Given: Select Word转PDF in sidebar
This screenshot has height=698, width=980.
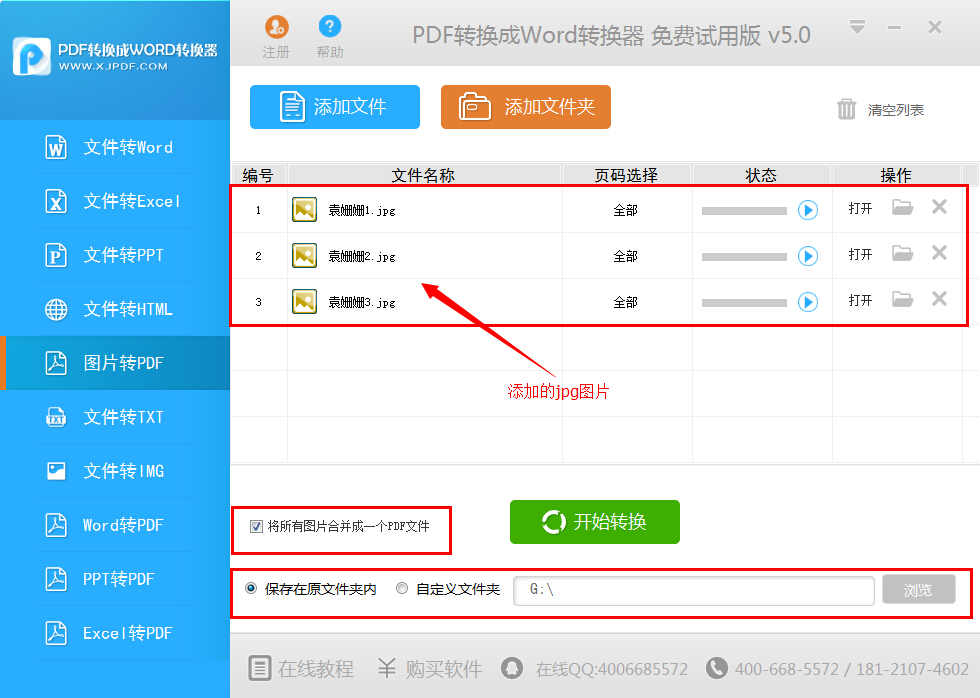Looking at the screenshot, I should pos(115,524).
